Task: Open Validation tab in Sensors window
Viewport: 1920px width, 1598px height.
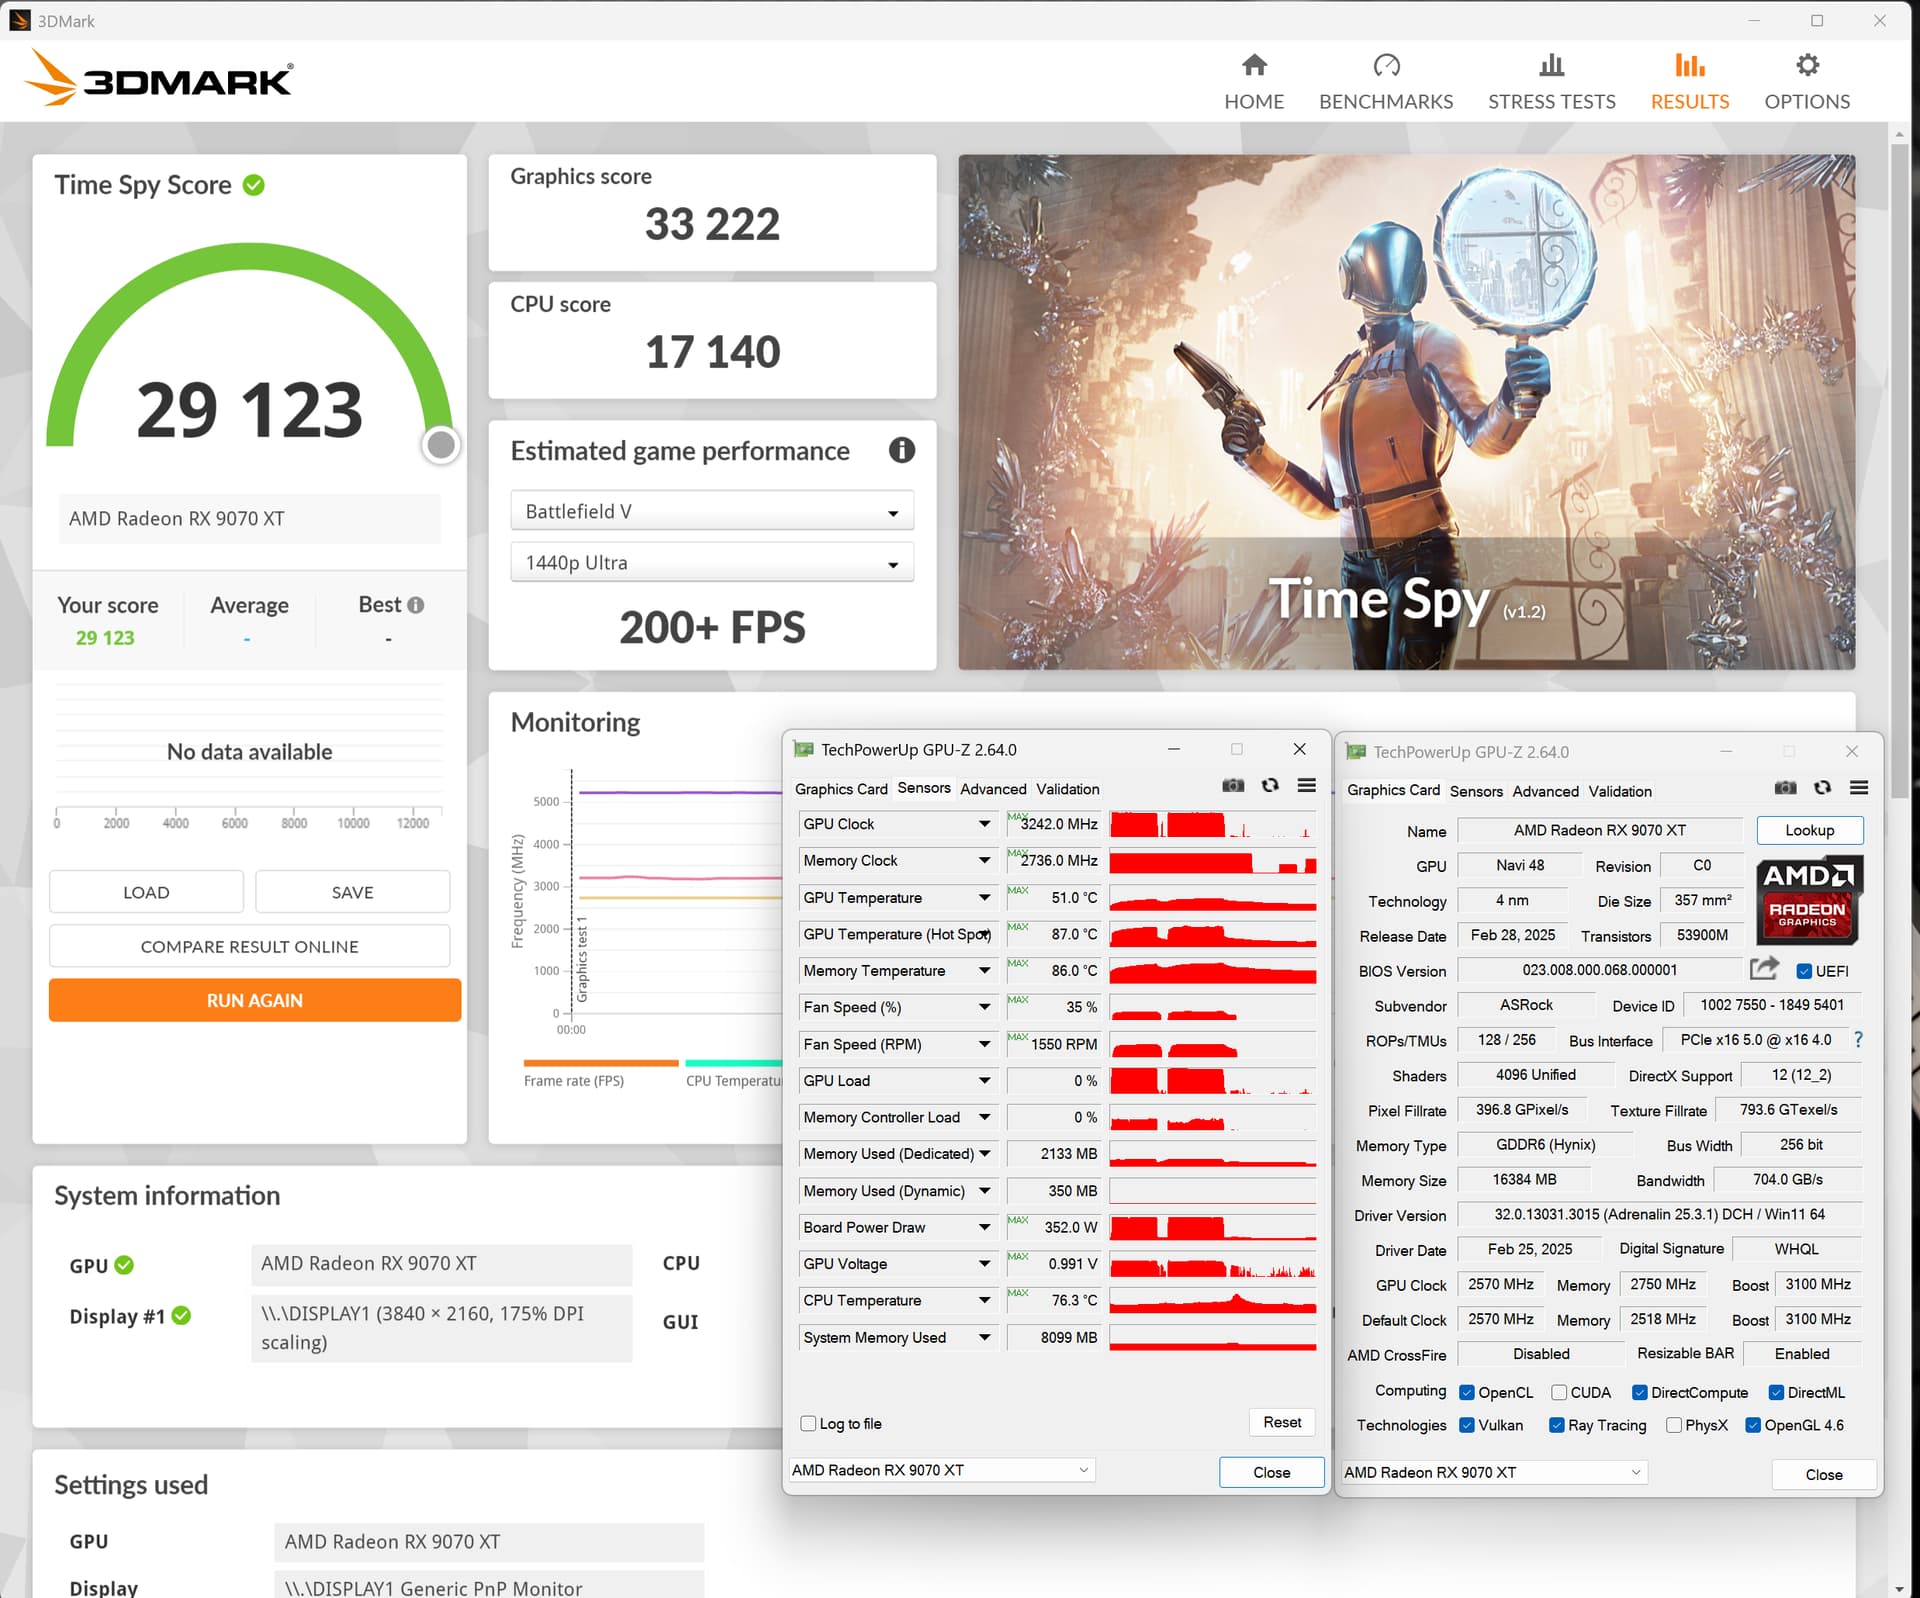Action: click(x=1068, y=789)
